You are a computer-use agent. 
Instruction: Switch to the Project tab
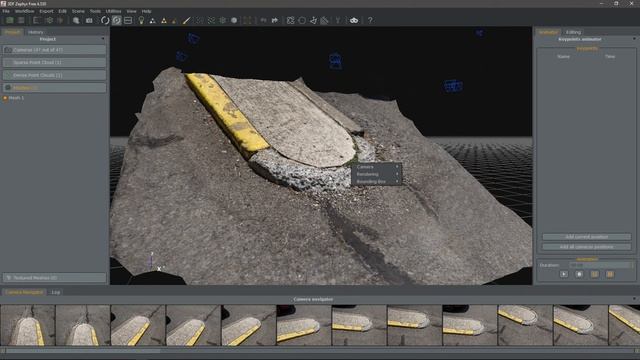tap(12, 32)
